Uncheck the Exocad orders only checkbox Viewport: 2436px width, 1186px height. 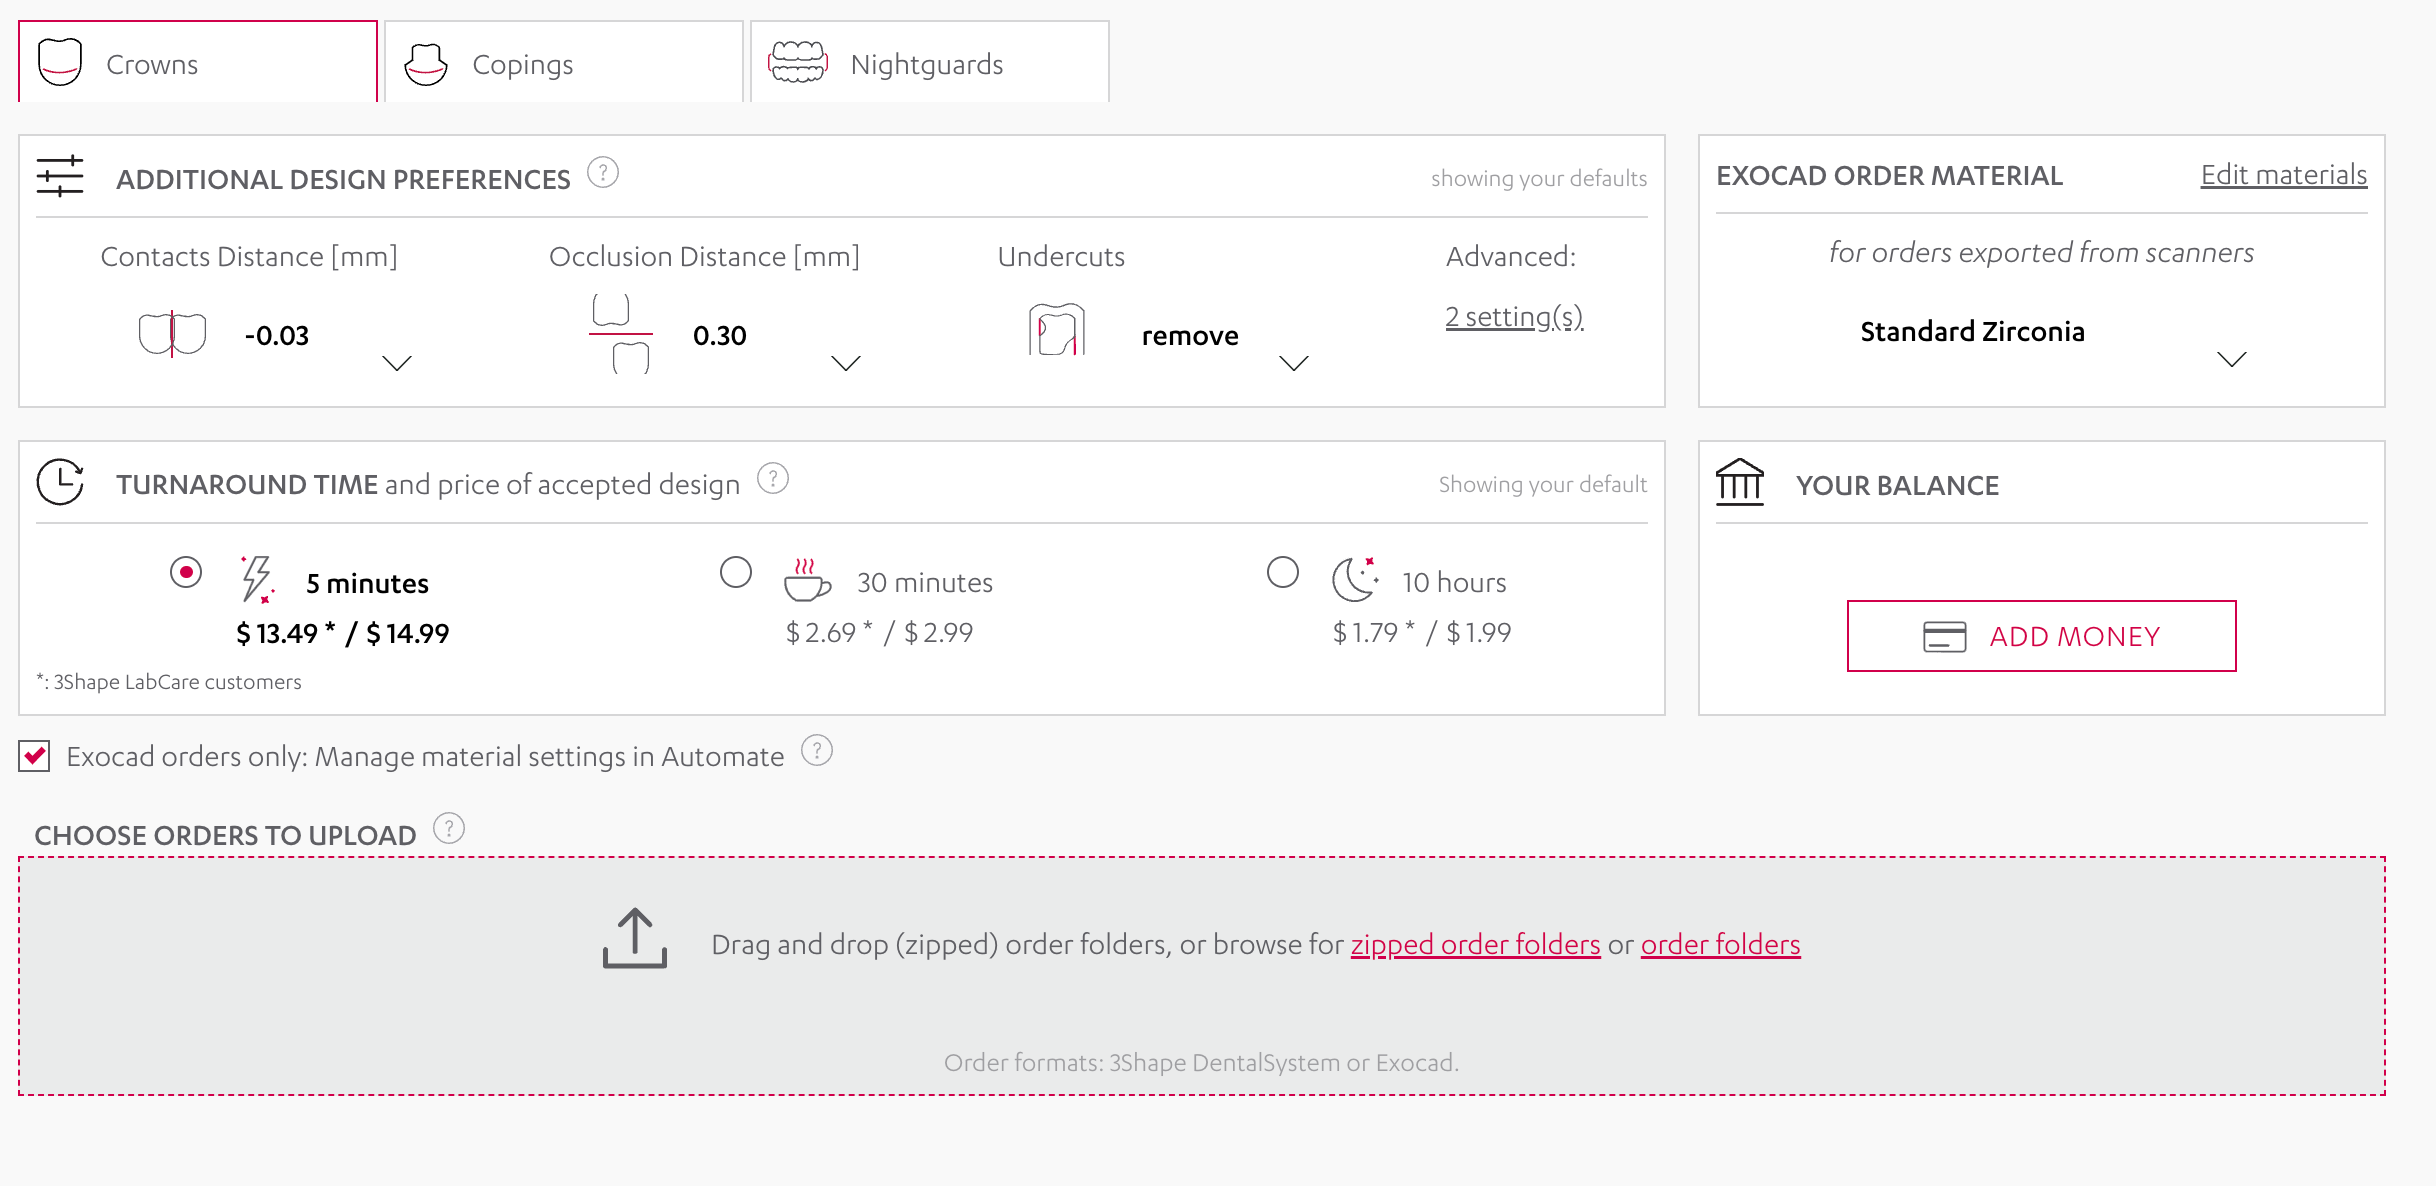(x=33, y=757)
